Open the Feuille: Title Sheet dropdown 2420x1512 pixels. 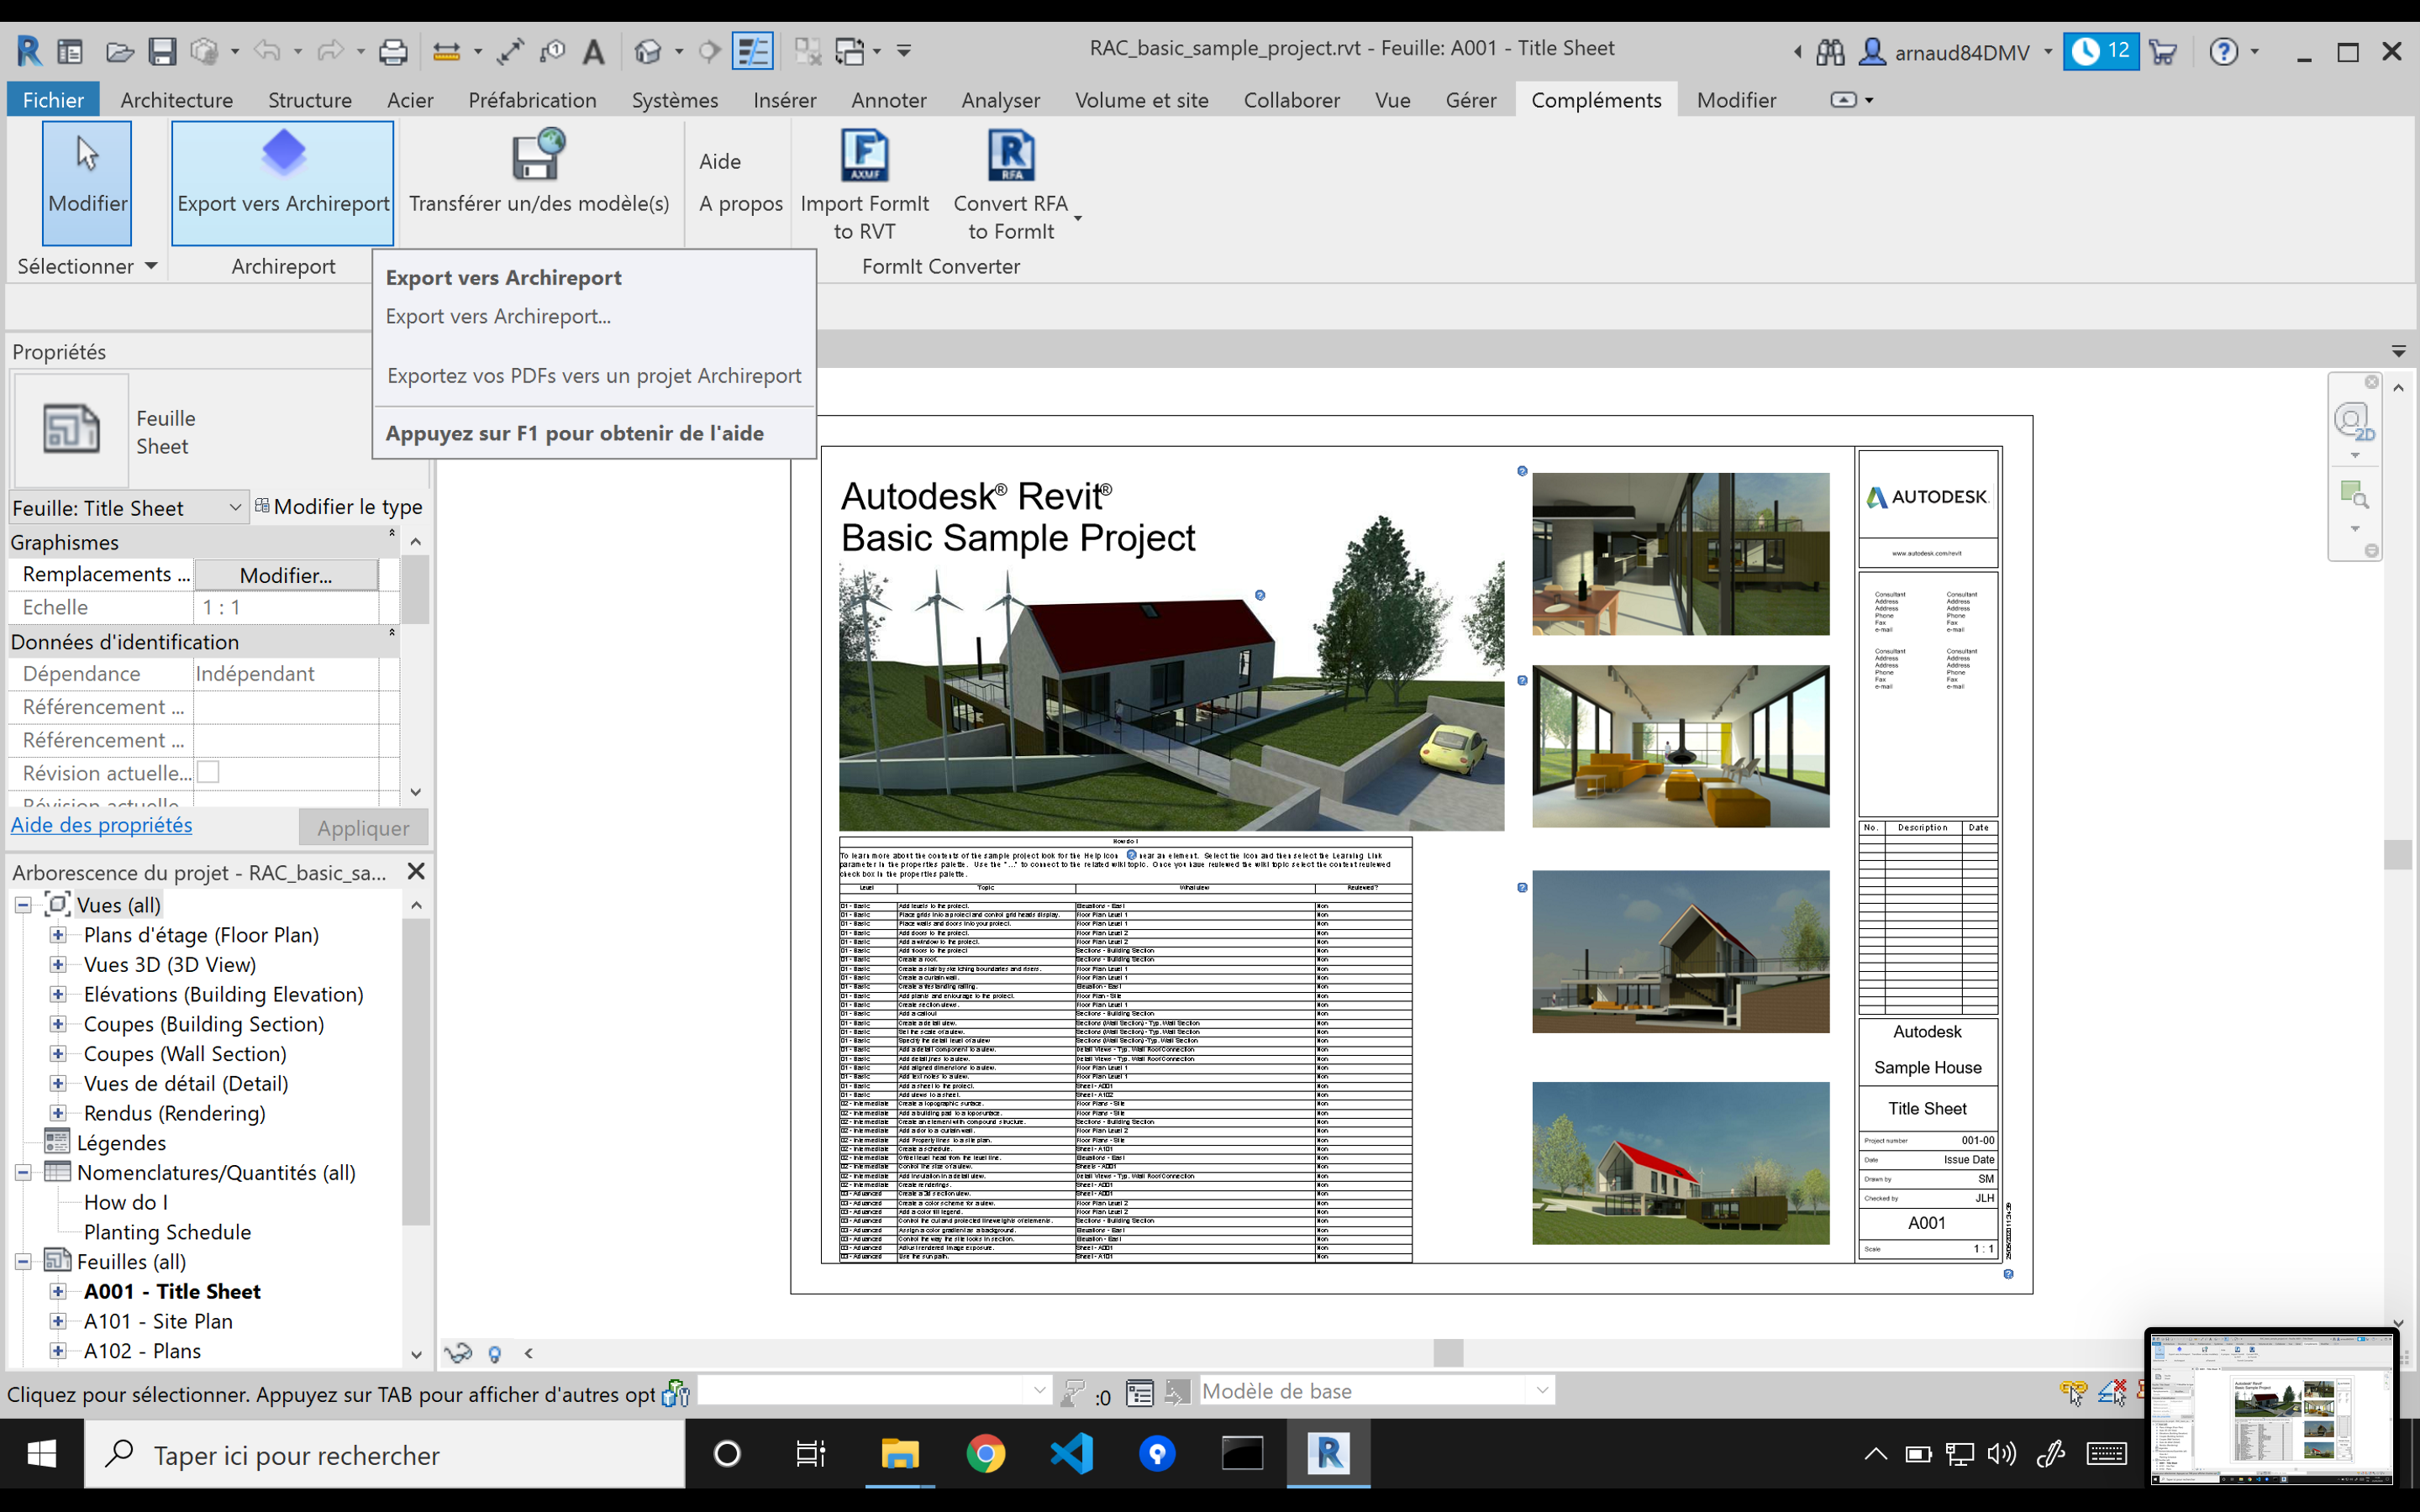[x=234, y=508]
